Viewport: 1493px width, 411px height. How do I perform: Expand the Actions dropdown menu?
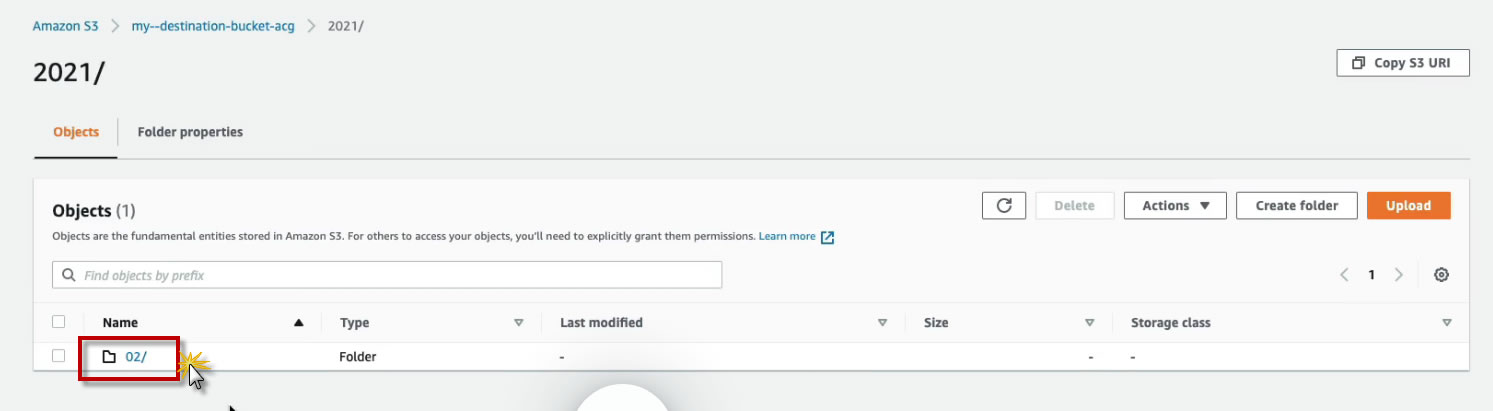(x=1175, y=206)
